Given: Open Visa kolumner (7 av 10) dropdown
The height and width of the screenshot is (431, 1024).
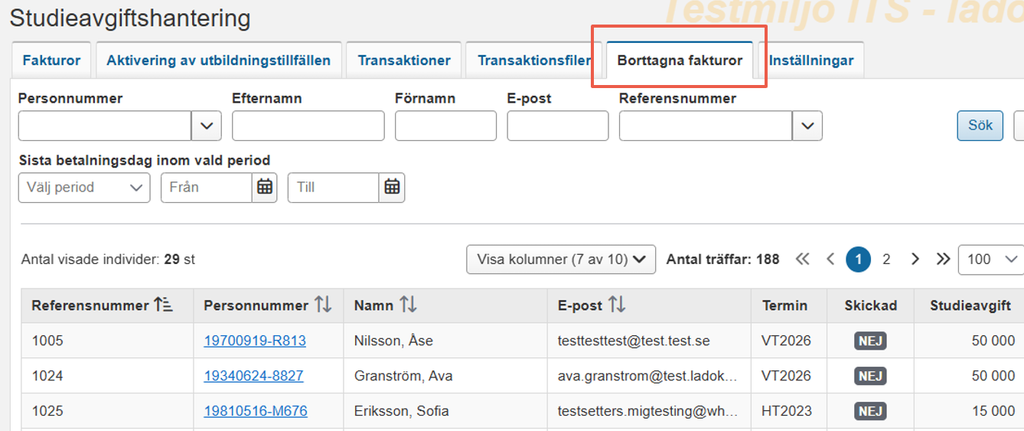Looking at the screenshot, I should pos(561,259).
